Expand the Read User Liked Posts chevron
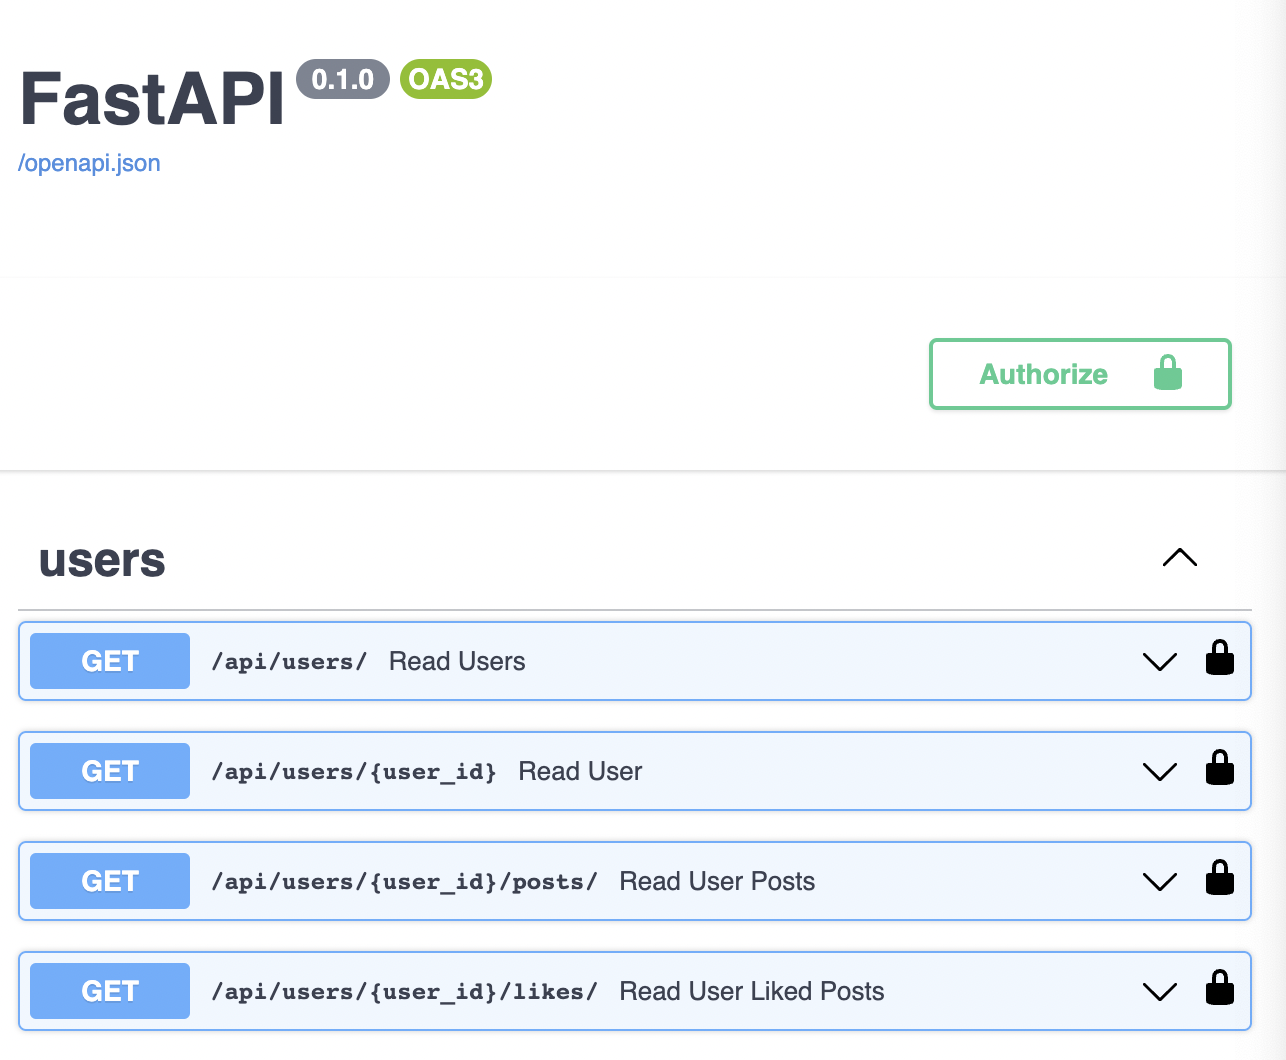Image resolution: width=1286 pixels, height=1060 pixels. click(1160, 992)
